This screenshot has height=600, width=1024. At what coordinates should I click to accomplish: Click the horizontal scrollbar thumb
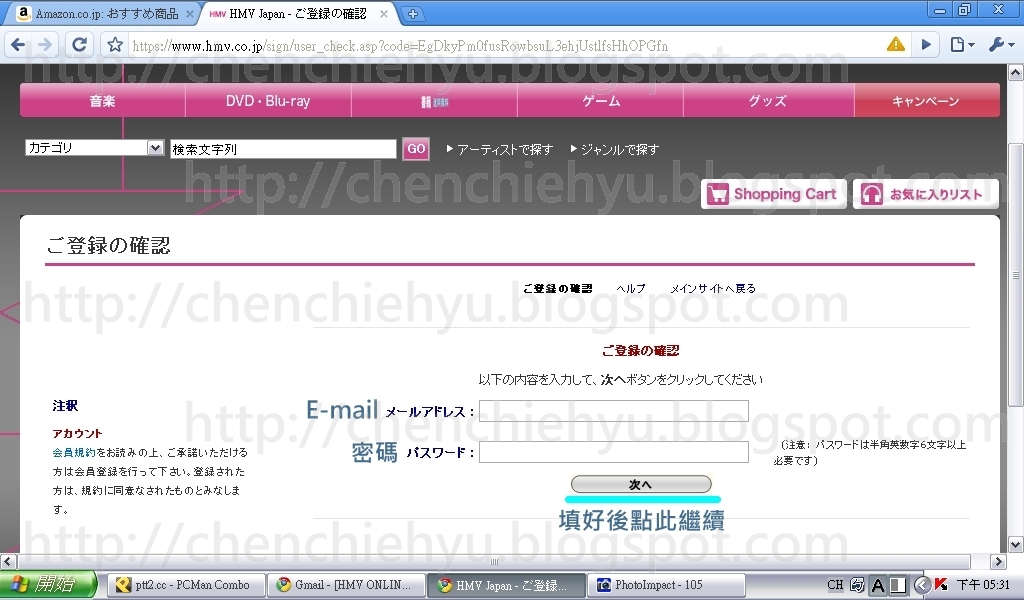click(494, 561)
